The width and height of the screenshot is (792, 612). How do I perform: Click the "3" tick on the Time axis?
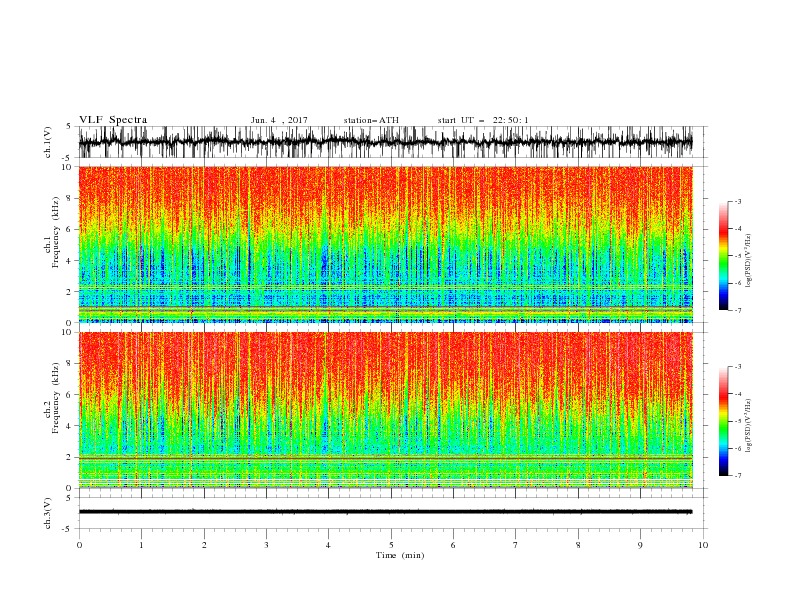(266, 545)
